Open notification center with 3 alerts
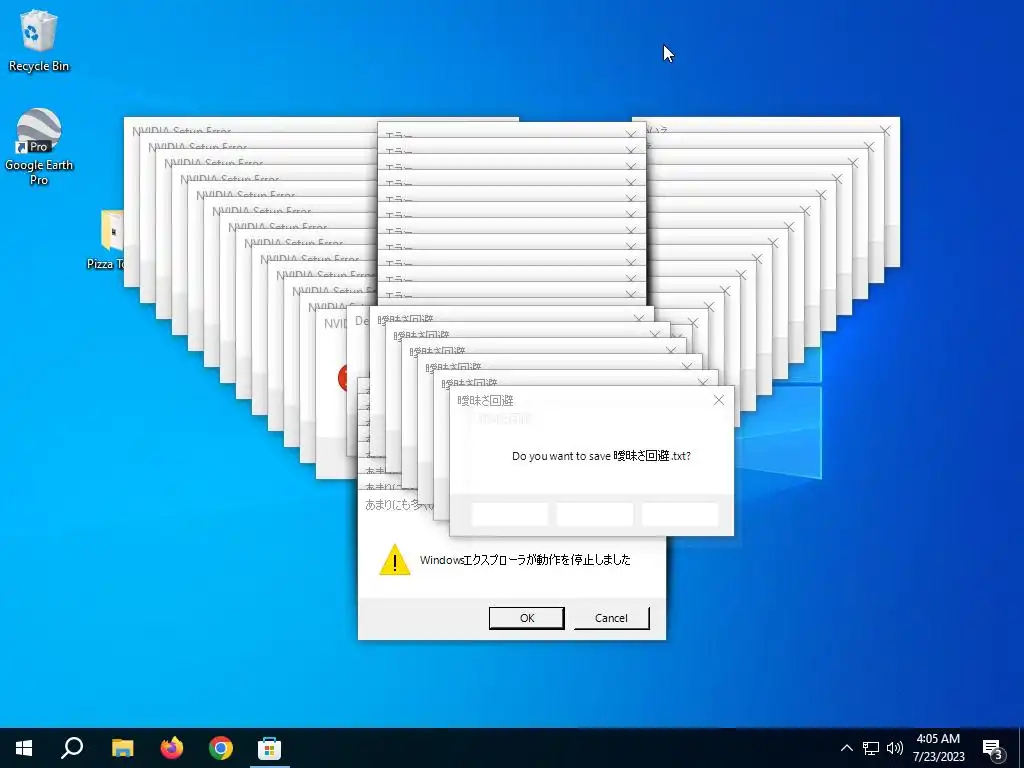The width and height of the screenshot is (1024, 768). [993, 749]
